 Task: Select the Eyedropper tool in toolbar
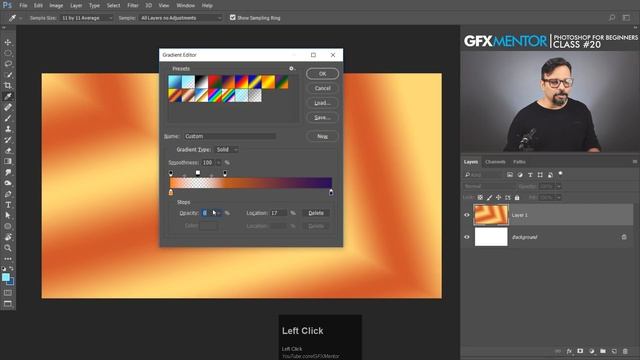tap(8, 97)
